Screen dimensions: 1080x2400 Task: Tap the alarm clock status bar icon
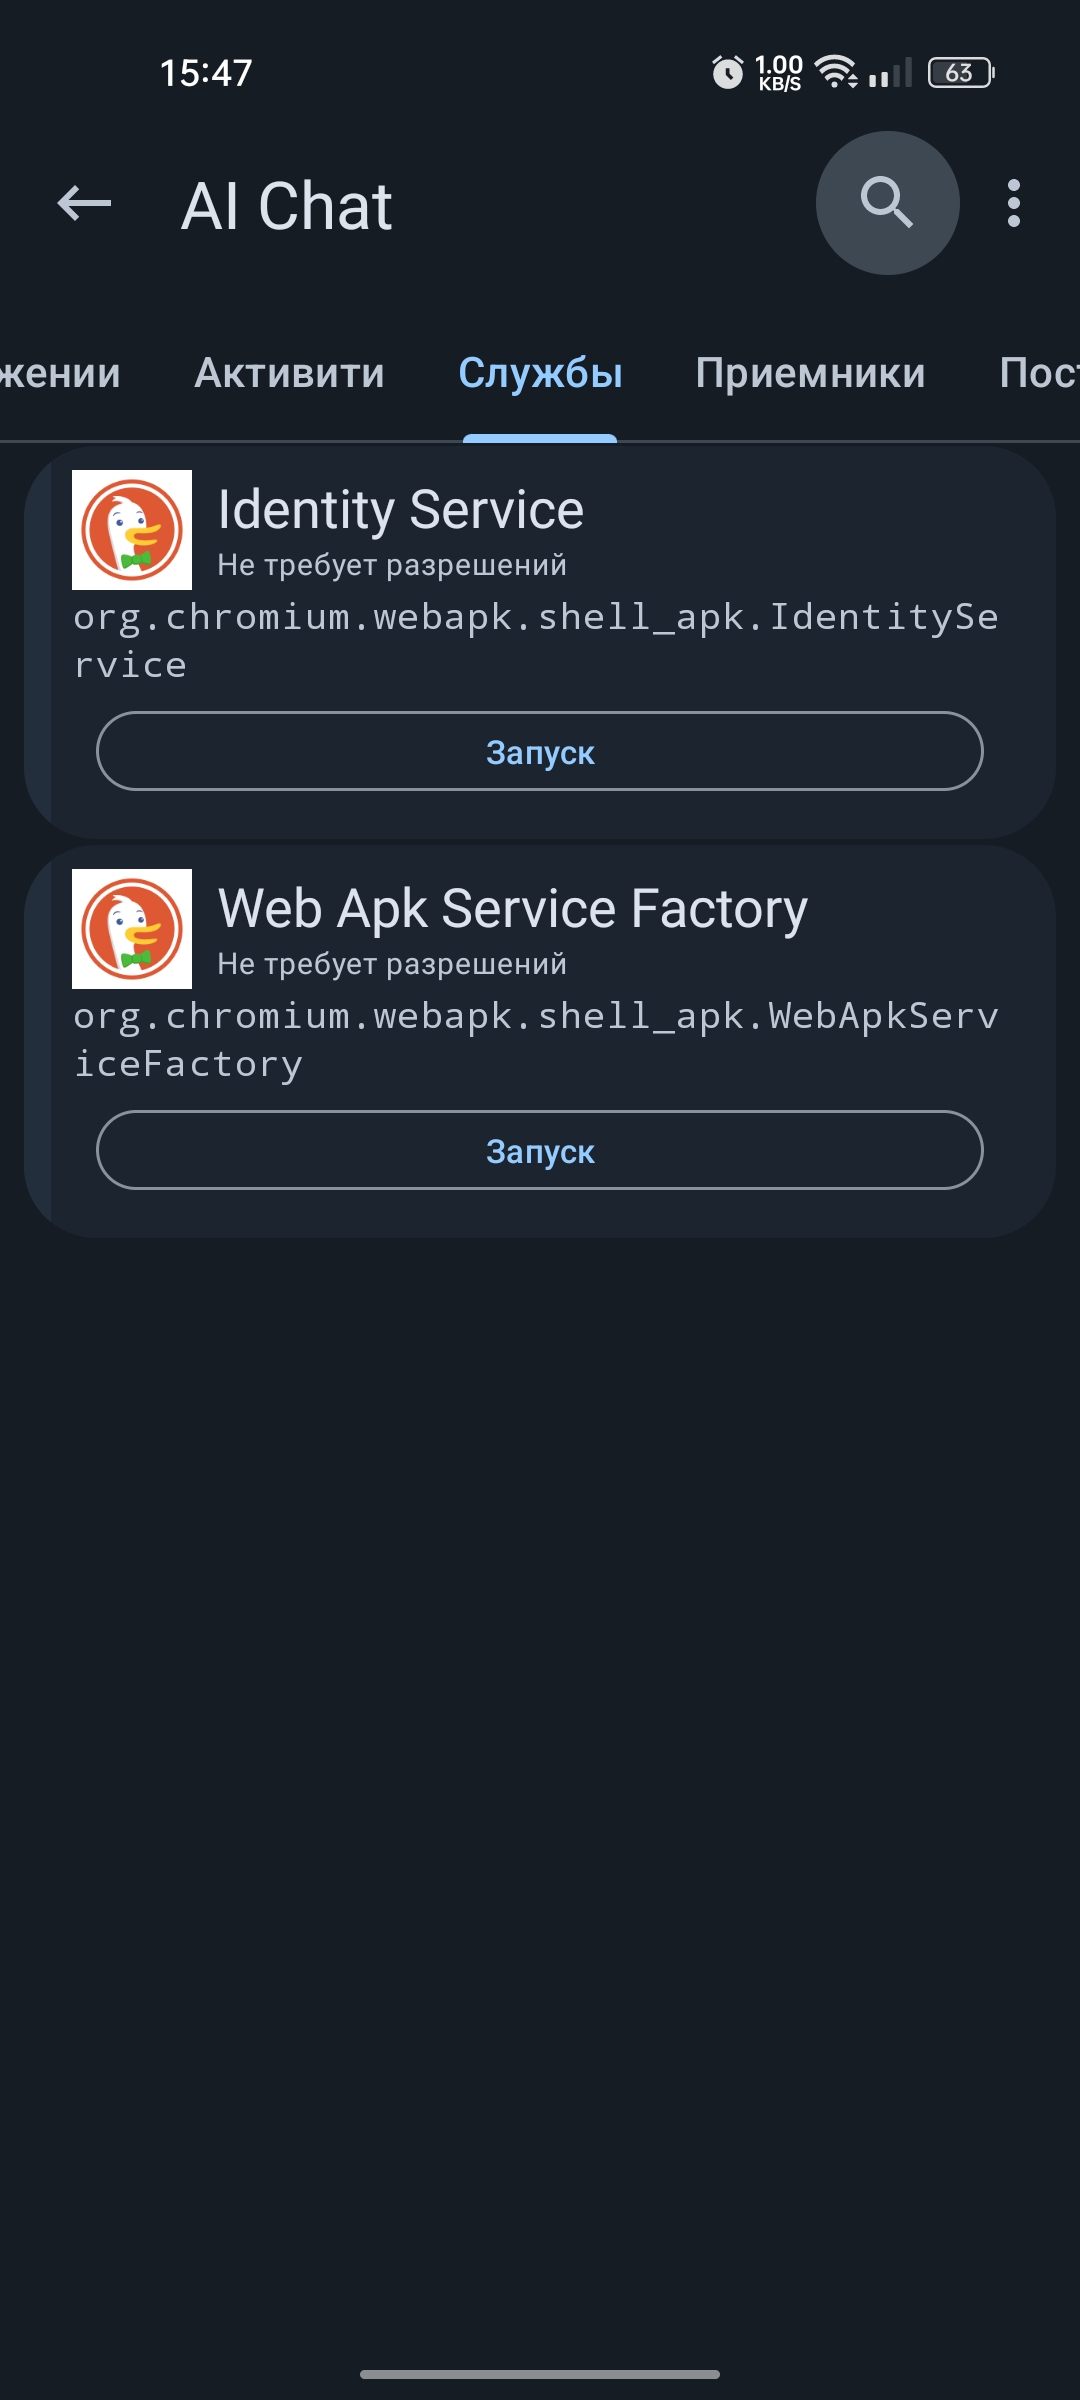point(727,72)
